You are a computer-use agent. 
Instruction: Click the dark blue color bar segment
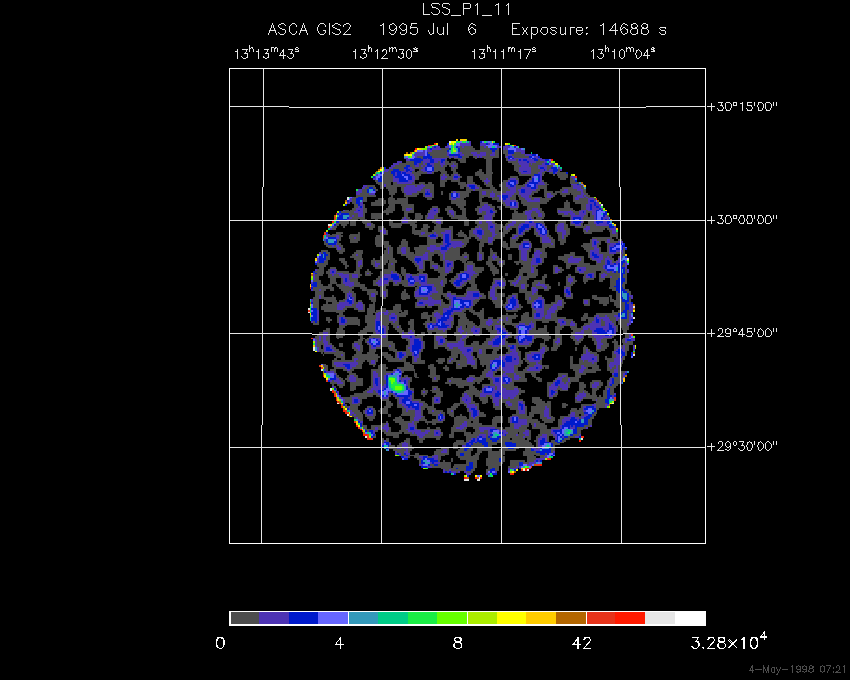(x=304, y=618)
